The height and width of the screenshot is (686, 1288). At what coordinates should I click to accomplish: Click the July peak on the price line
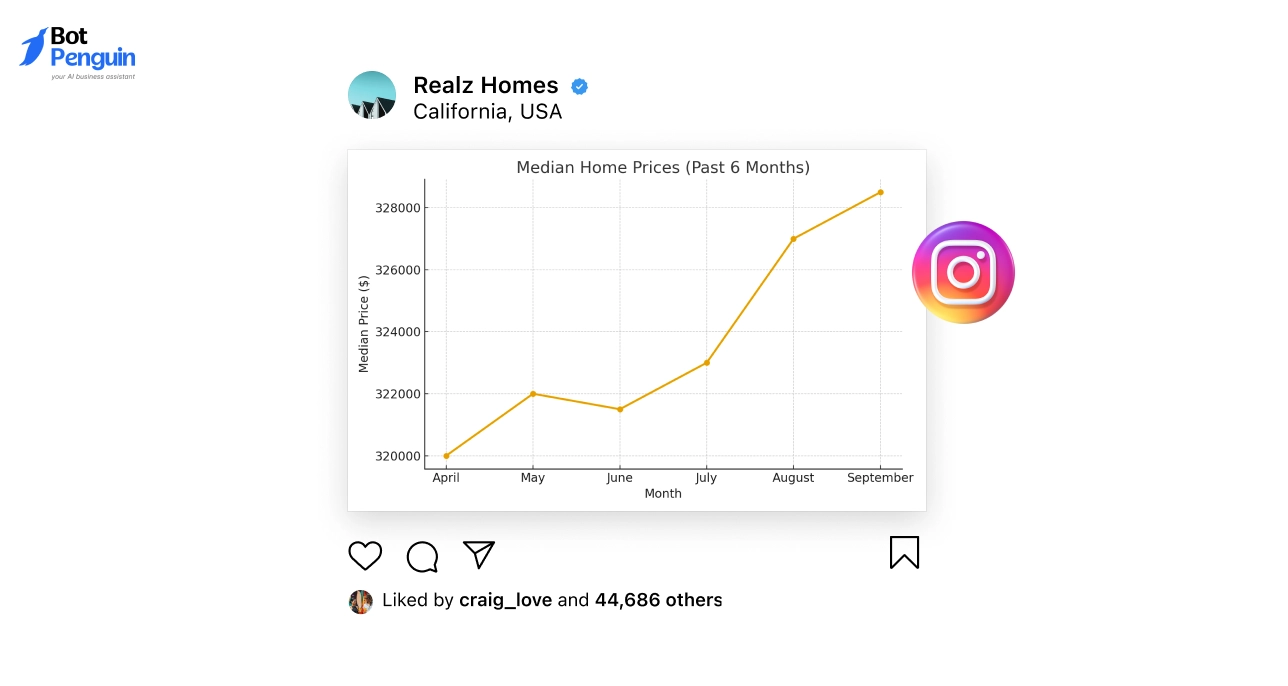coord(707,362)
